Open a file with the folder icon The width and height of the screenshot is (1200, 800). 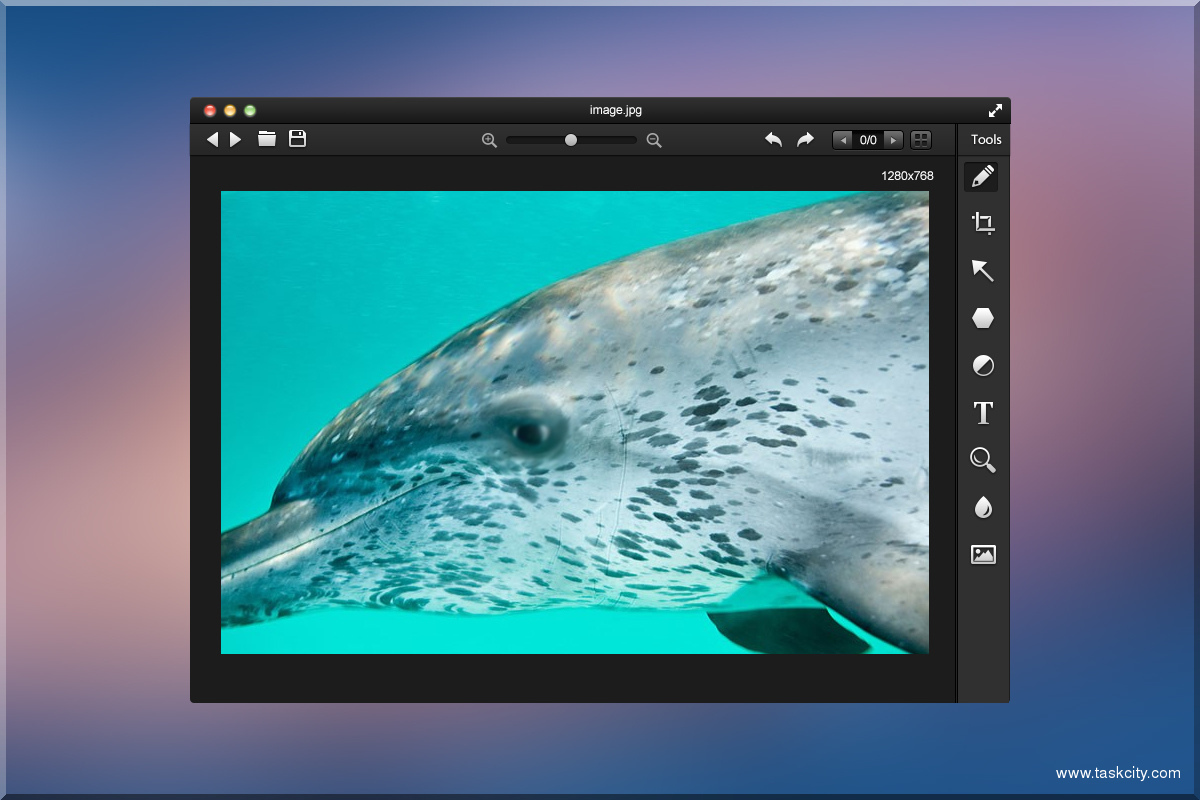point(267,139)
